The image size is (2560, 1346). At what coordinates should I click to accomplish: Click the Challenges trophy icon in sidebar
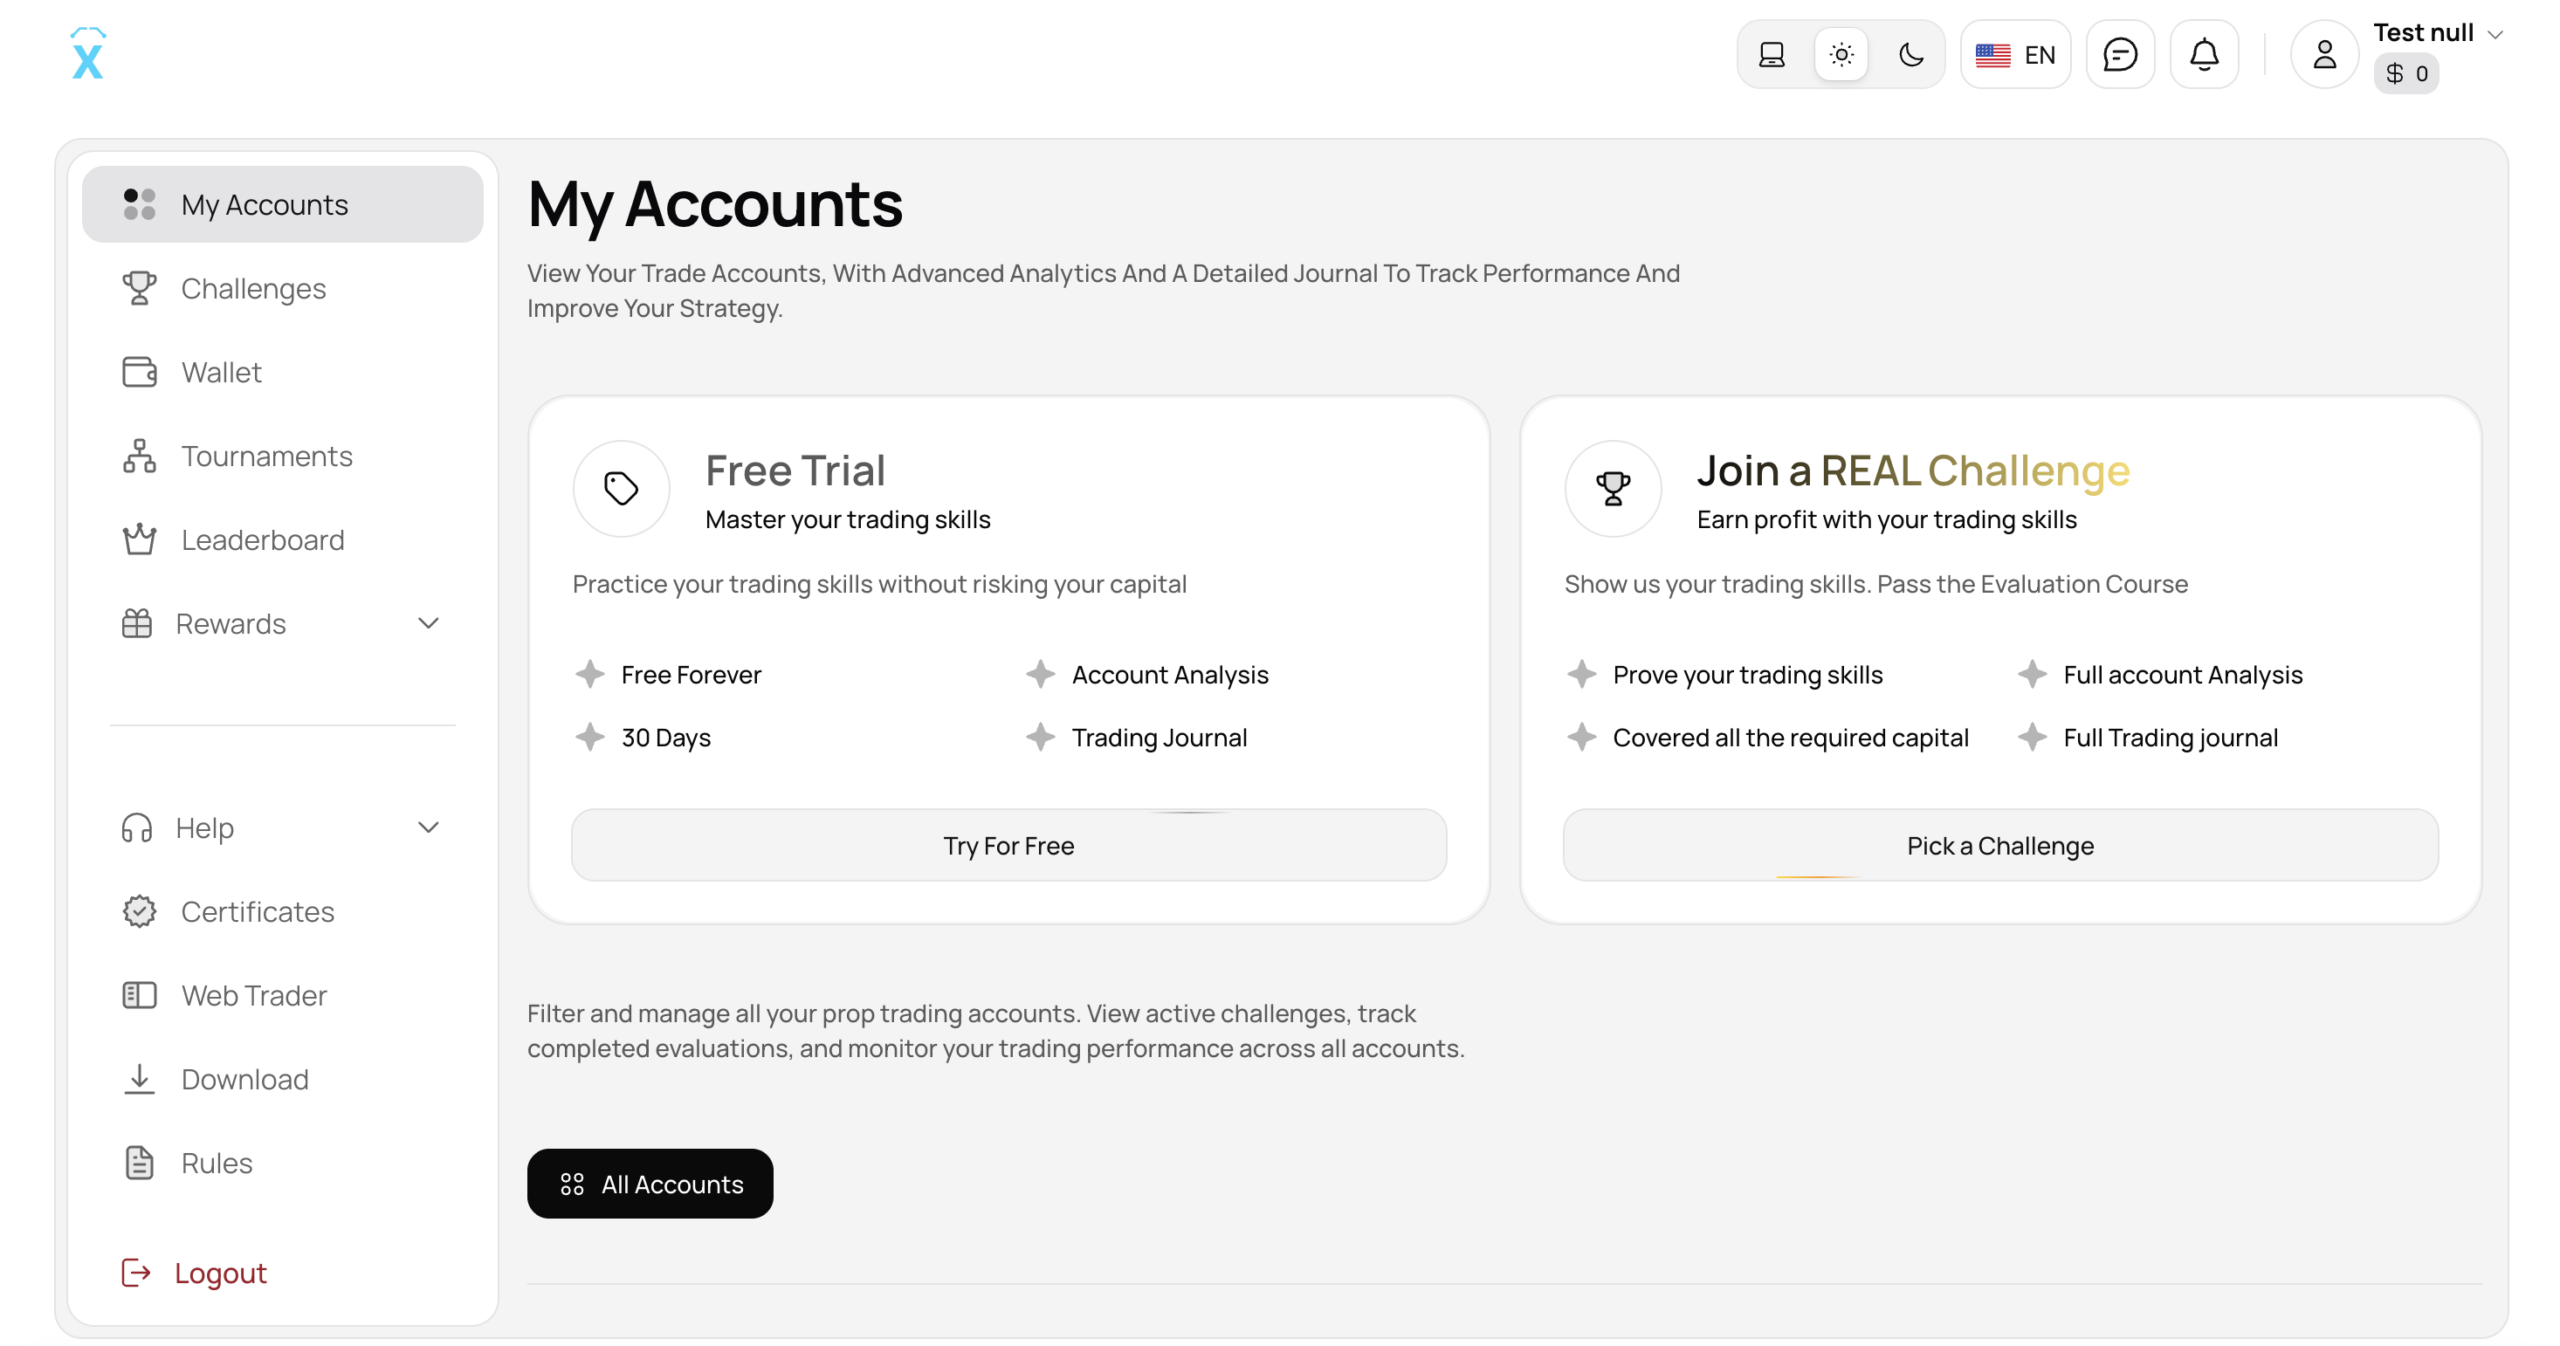pyautogui.click(x=139, y=288)
